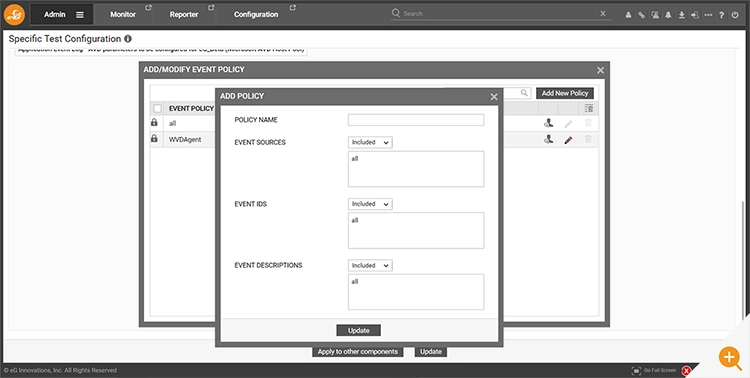Click the power logout icon
Viewport: 750px width, 378px height.
pos(735,15)
